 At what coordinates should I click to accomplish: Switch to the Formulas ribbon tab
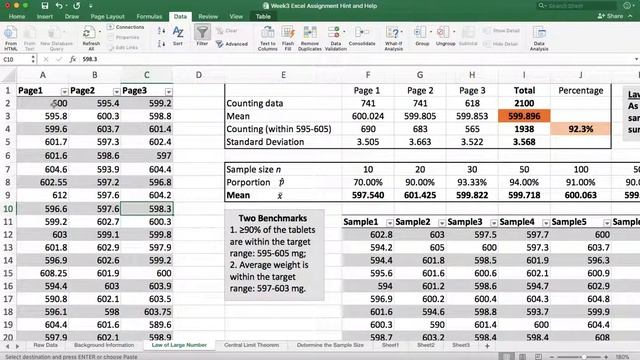point(149,17)
